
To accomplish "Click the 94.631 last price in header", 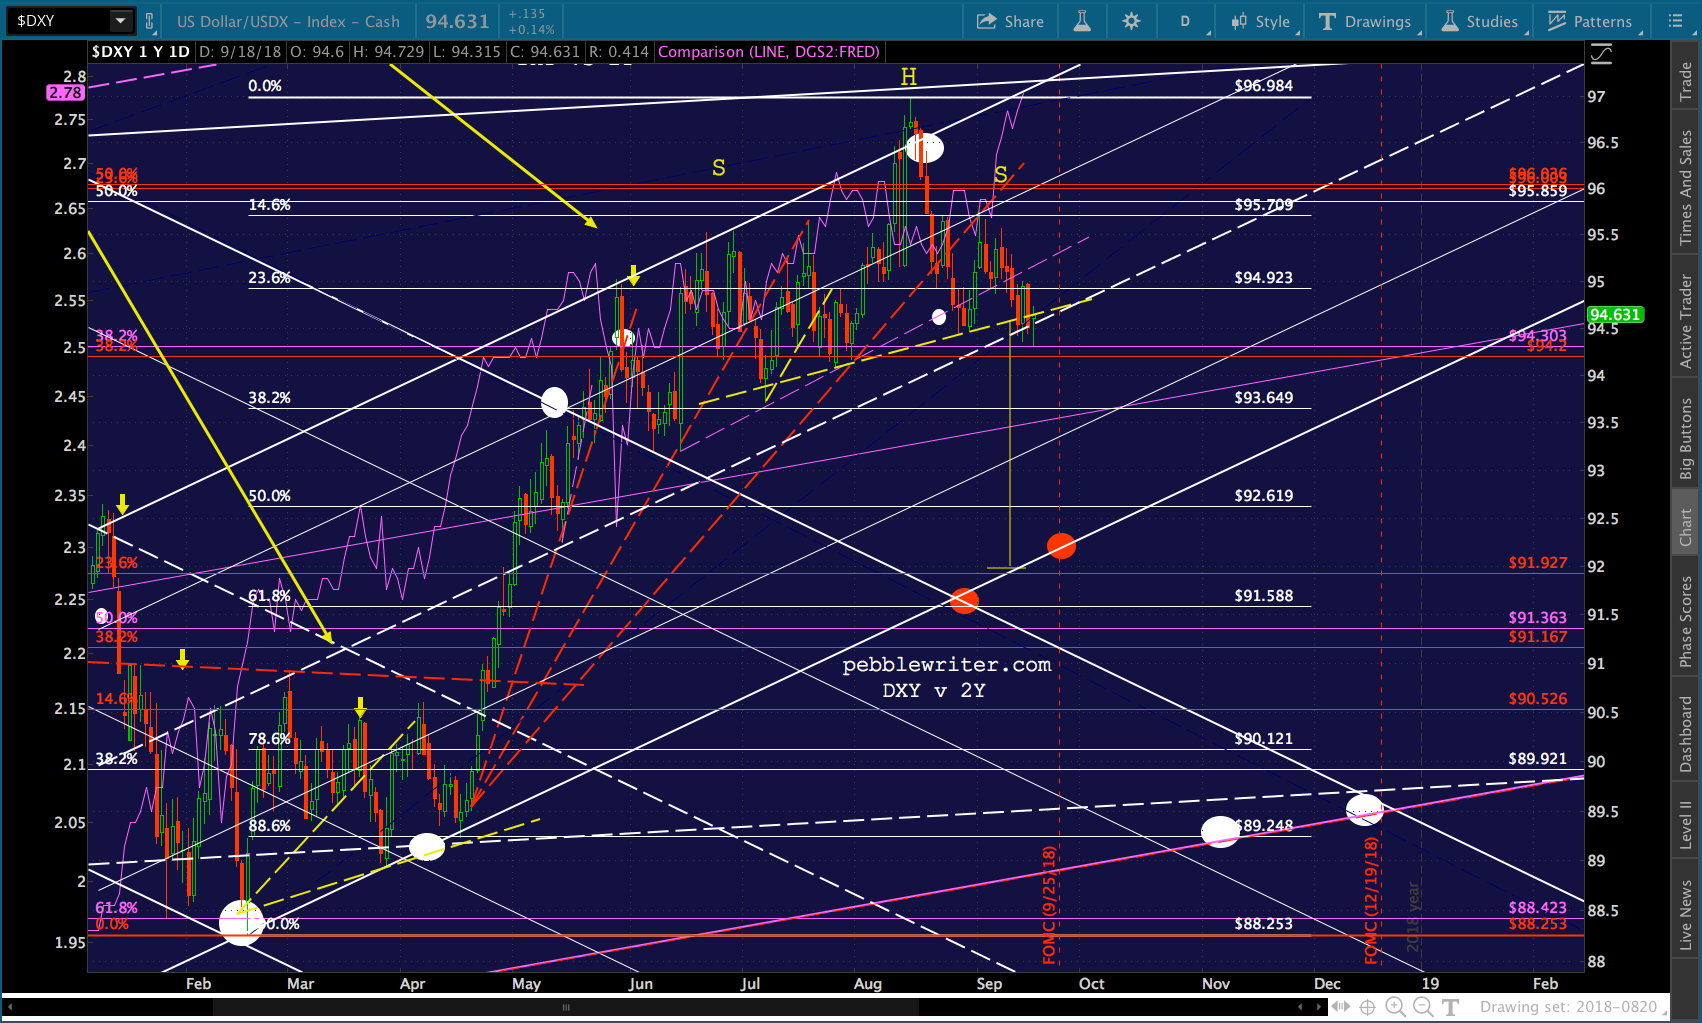I will click(457, 21).
